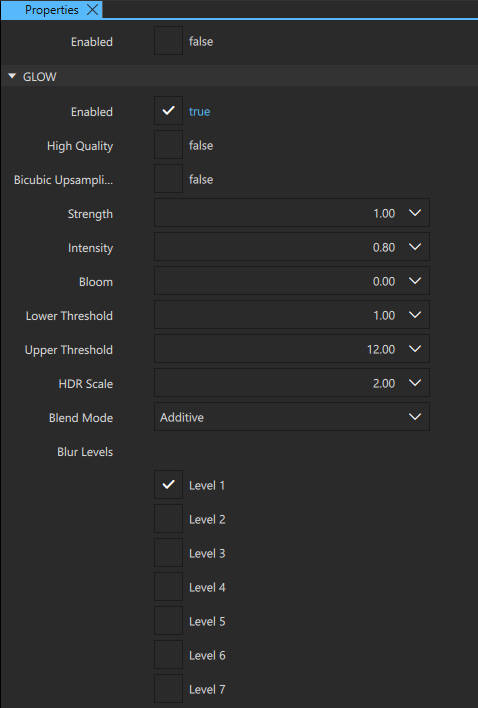Enable blur Level 7
This screenshot has width=478, height=708.
tap(168, 689)
